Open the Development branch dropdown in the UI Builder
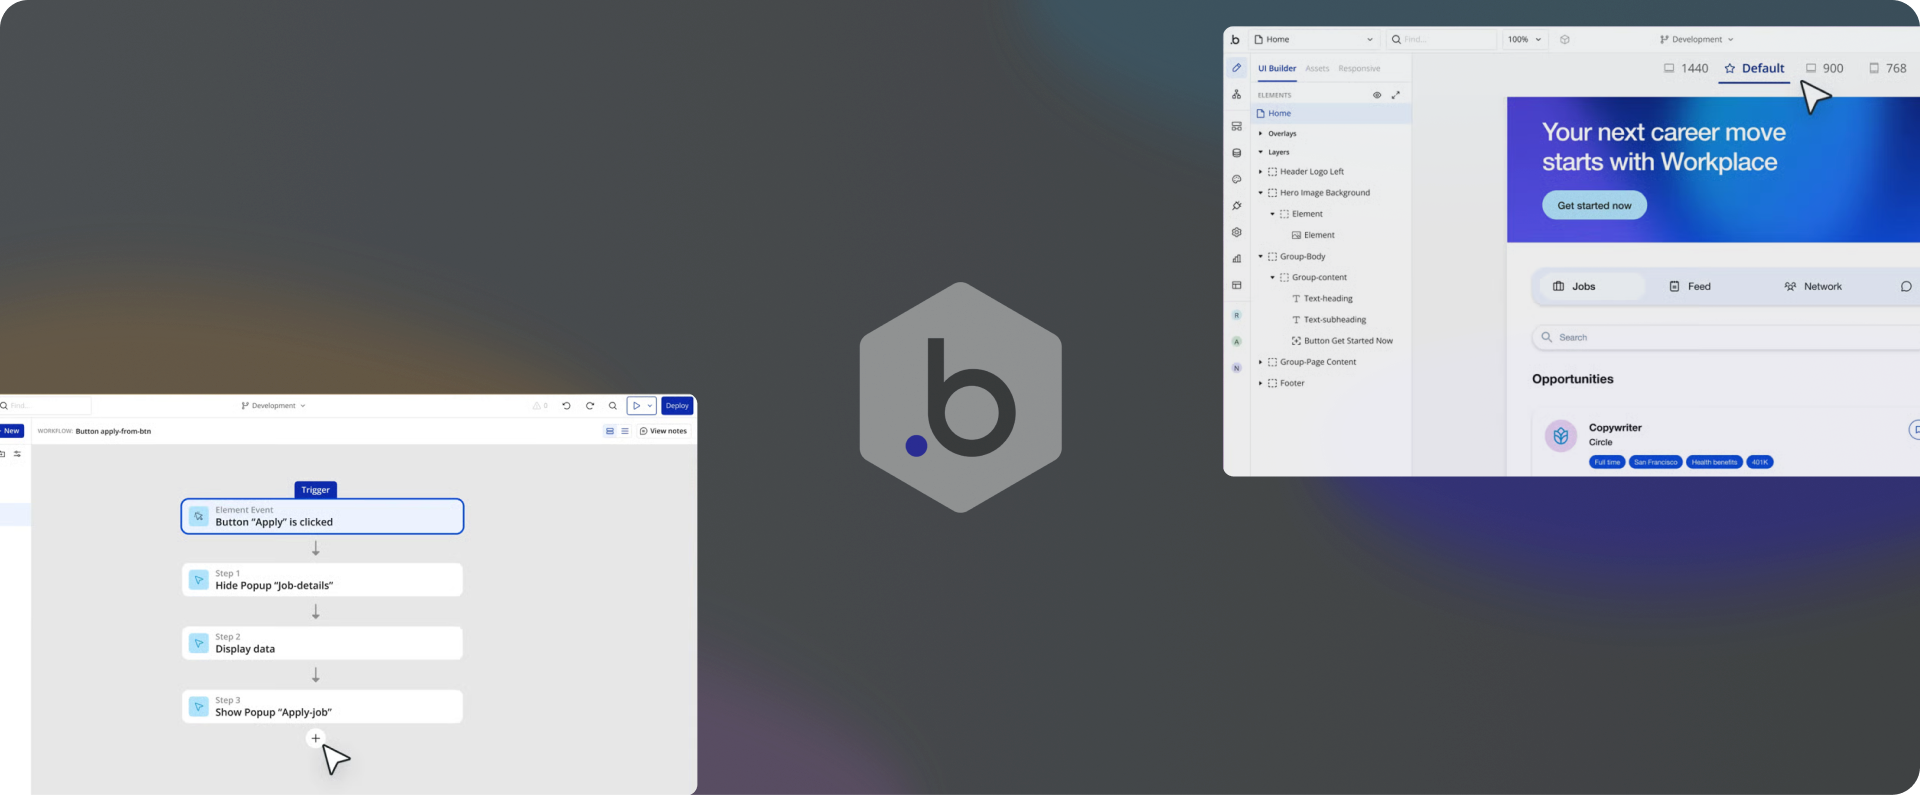 [x=1697, y=40]
